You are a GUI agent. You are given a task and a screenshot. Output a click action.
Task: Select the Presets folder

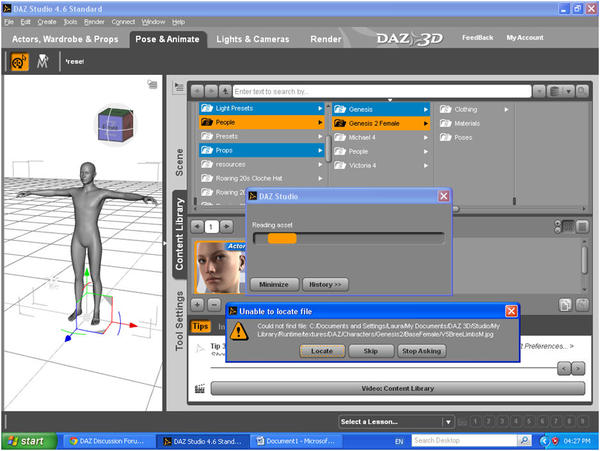[262, 136]
